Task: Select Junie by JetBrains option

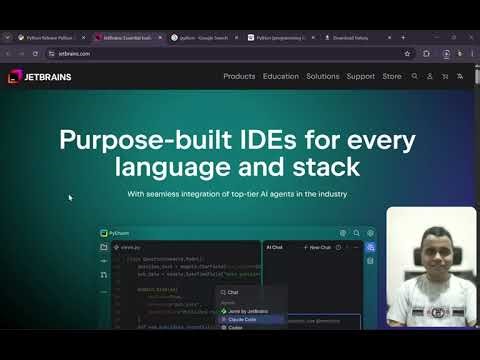Action: (x=245, y=311)
